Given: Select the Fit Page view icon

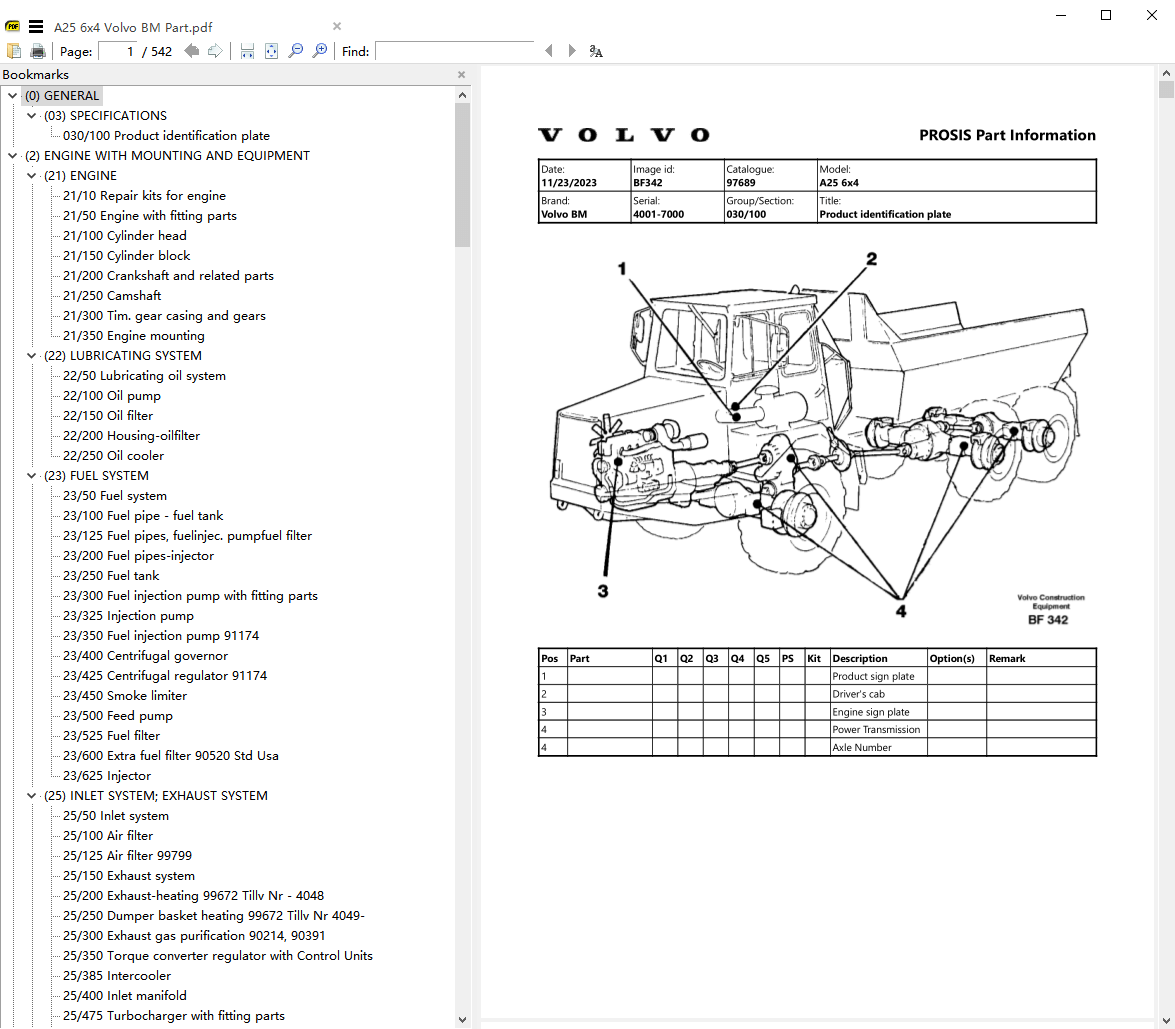Looking at the screenshot, I should (271, 51).
